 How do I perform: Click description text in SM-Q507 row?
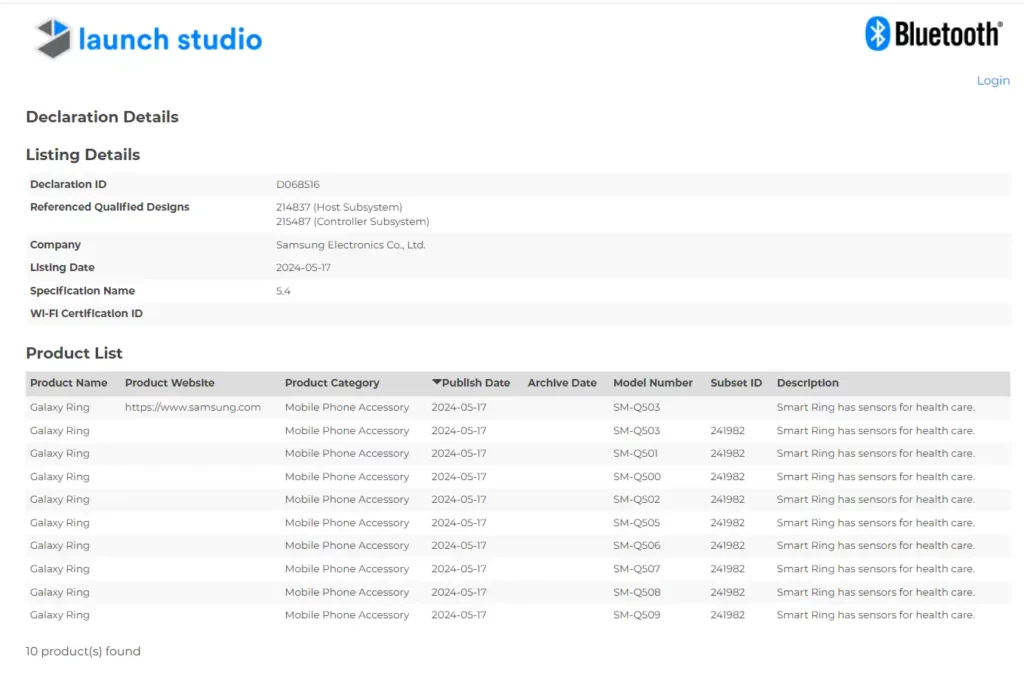[876, 569]
